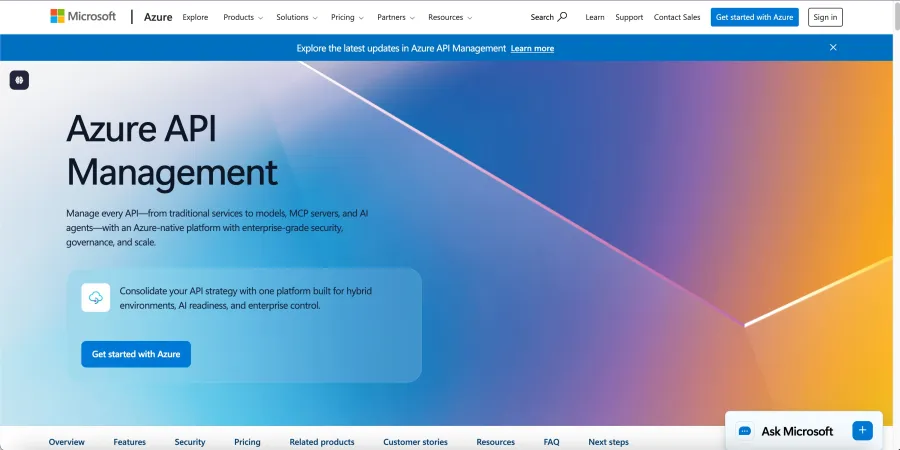Open the Ask Microsoft chat bubble icon
This screenshot has width=900, height=450.
pos(745,431)
